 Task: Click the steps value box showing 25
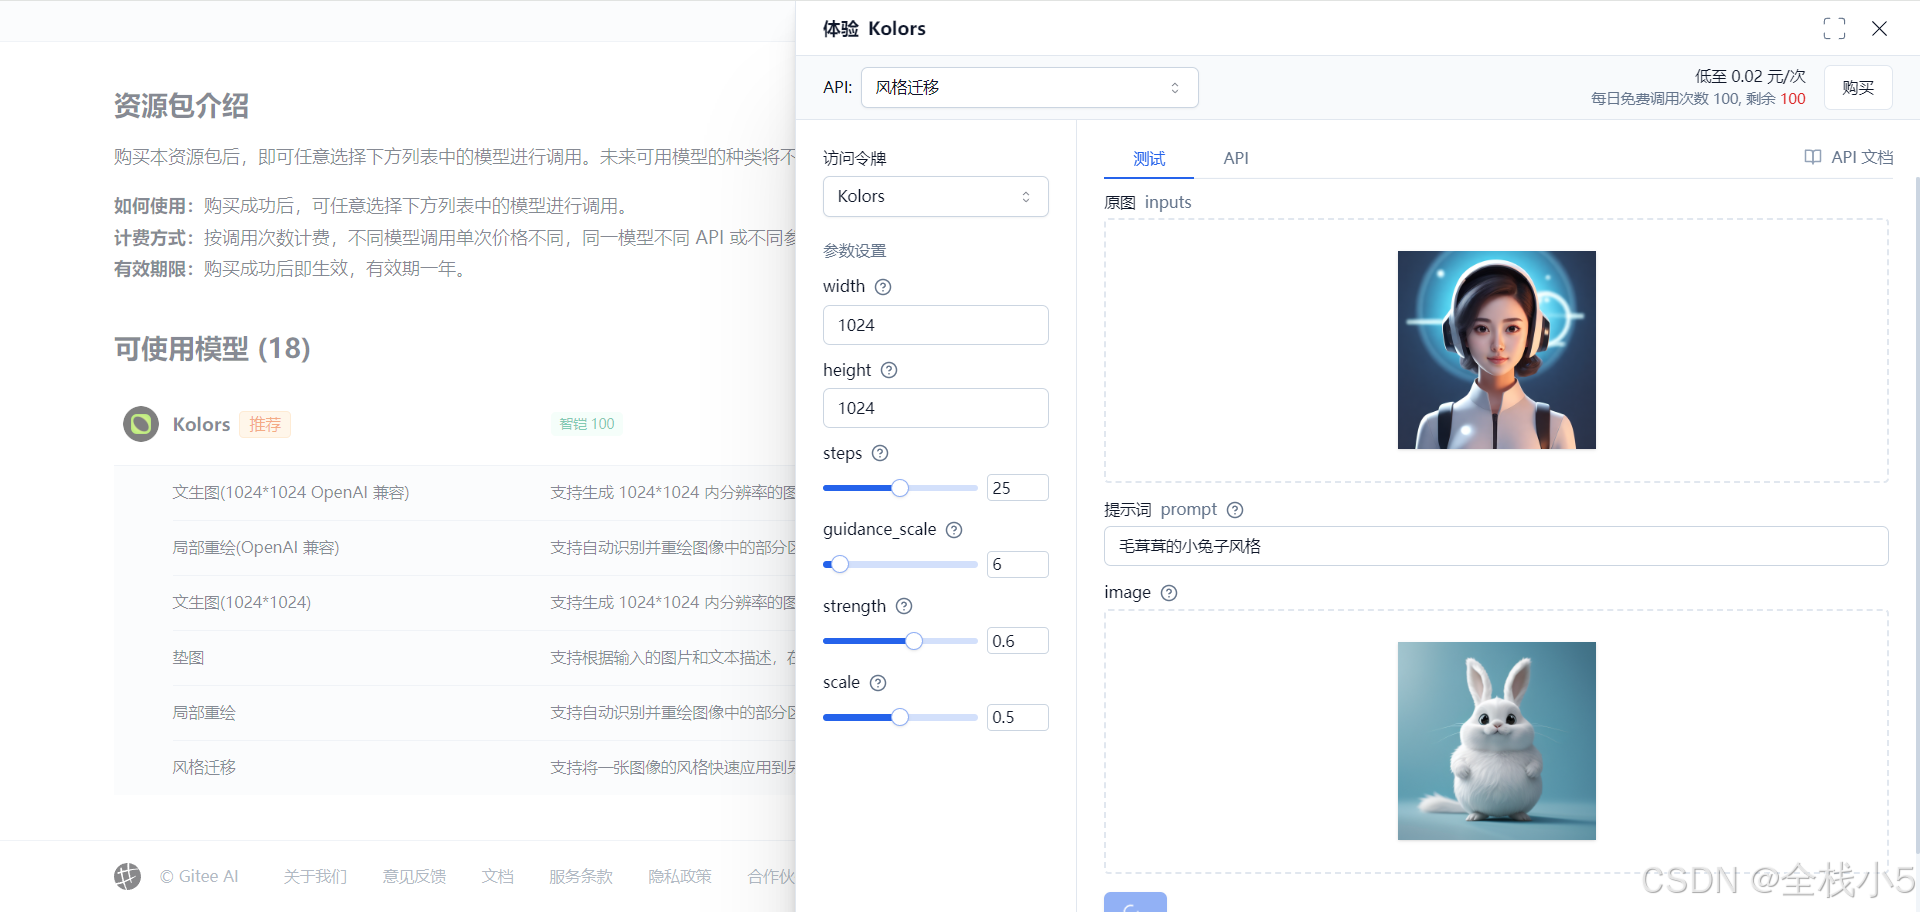pyautogui.click(x=1018, y=488)
